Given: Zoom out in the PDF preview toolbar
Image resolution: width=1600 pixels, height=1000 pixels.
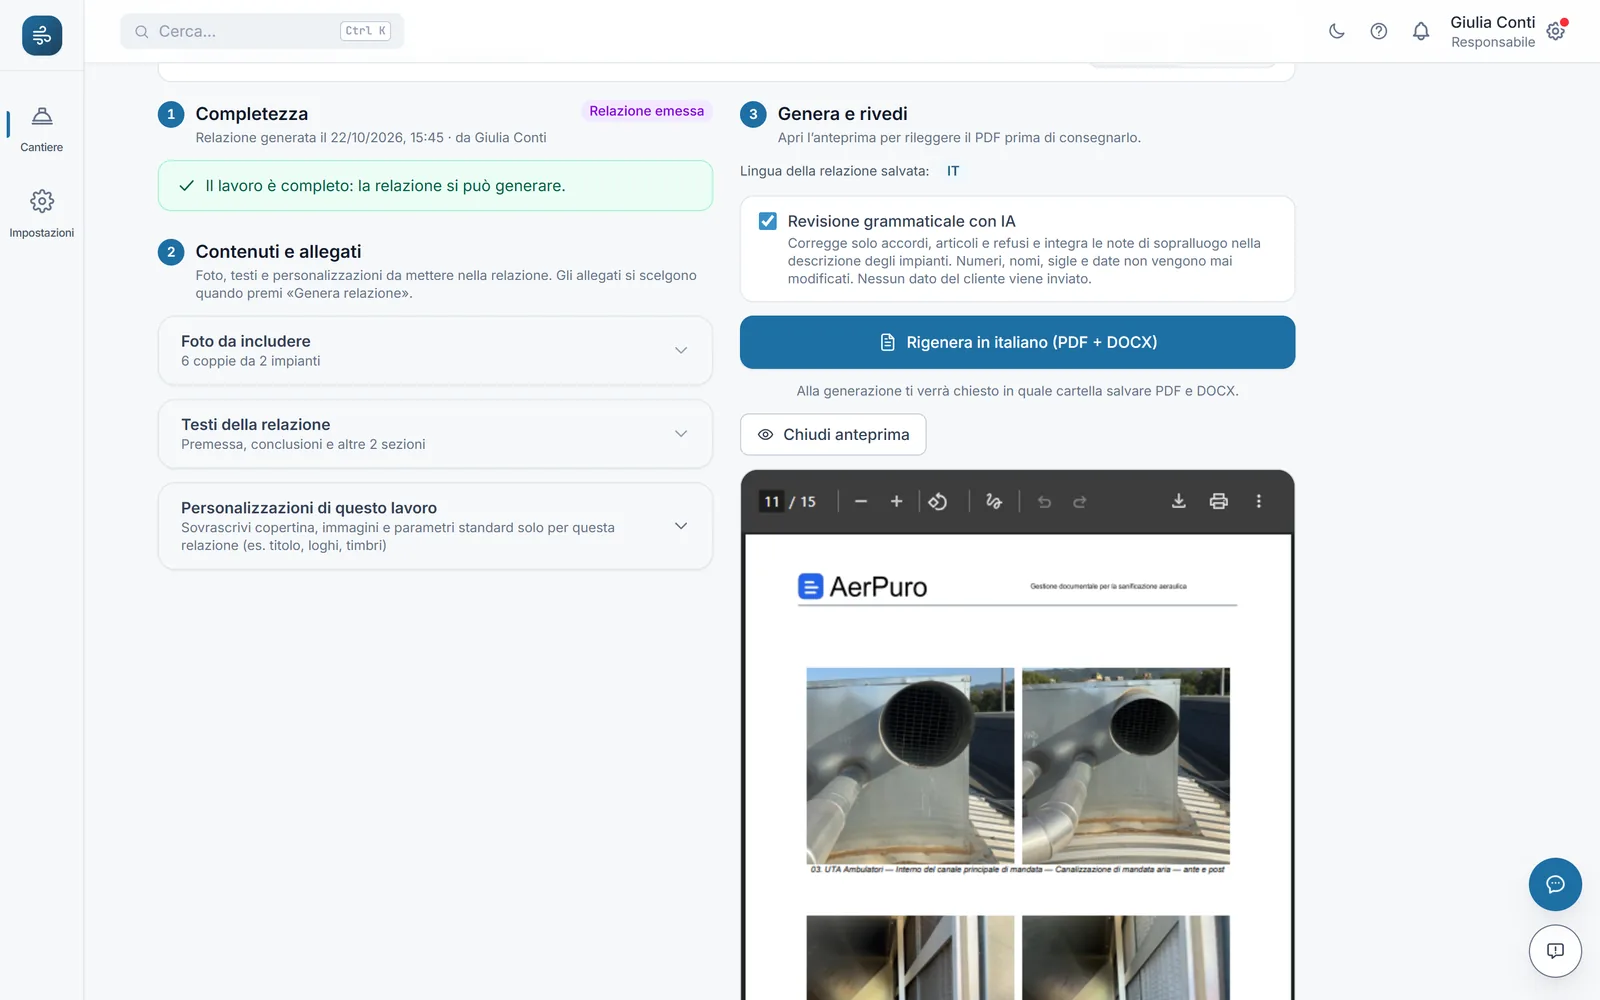Looking at the screenshot, I should [x=861, y=501].
